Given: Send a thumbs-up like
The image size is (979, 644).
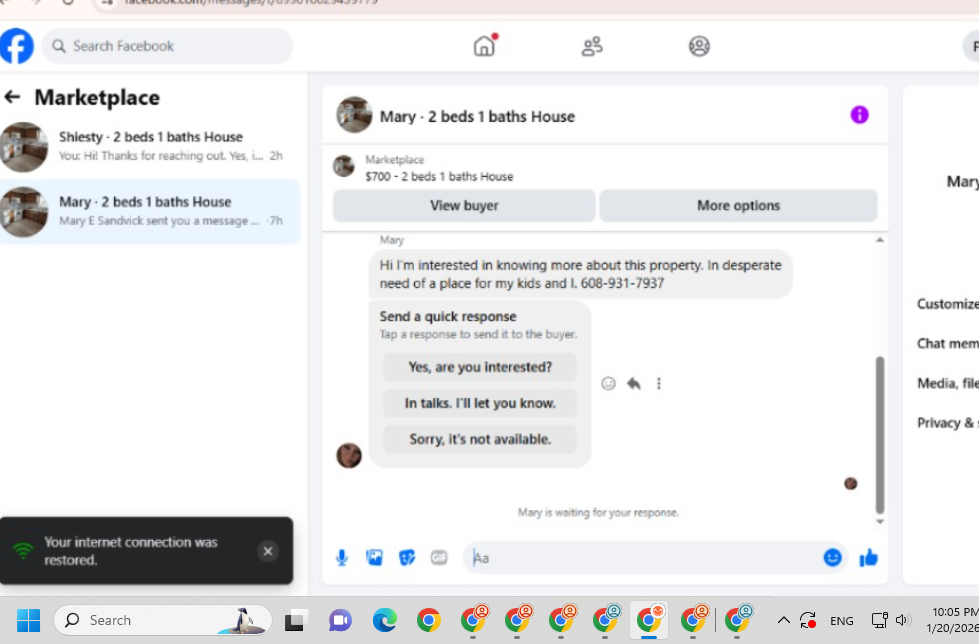Looking at the screenshot, I should click(x=868, y=557).
